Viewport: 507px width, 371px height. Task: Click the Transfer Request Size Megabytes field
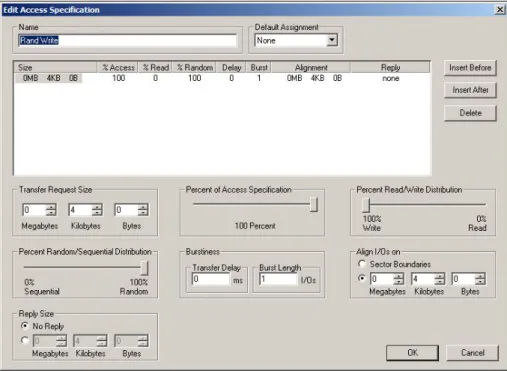[34, 210]
